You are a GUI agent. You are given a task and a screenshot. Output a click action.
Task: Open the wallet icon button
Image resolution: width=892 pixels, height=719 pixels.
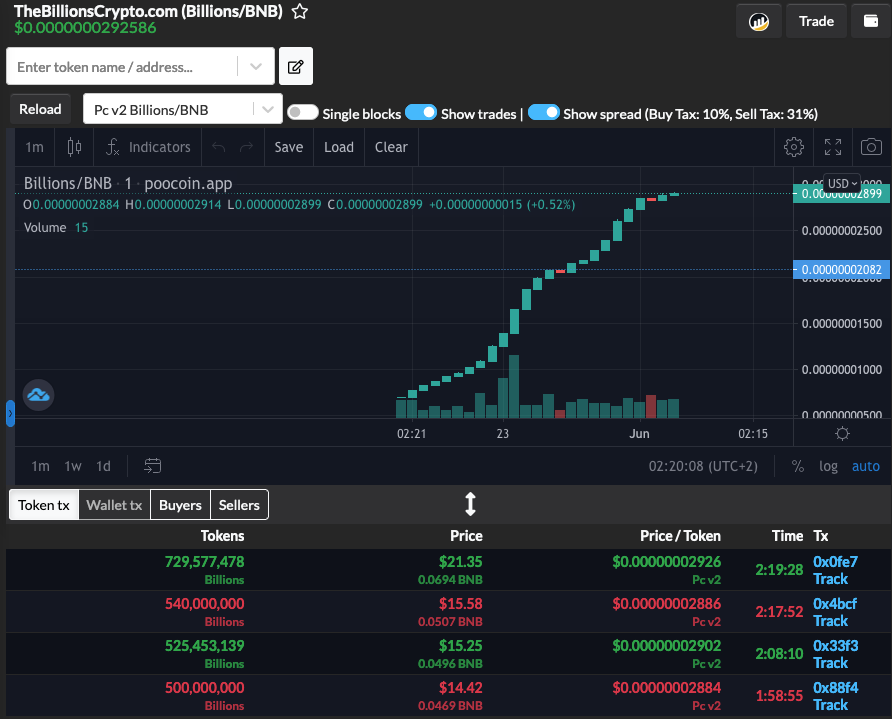pyautogui.click(x=871, y=21)
